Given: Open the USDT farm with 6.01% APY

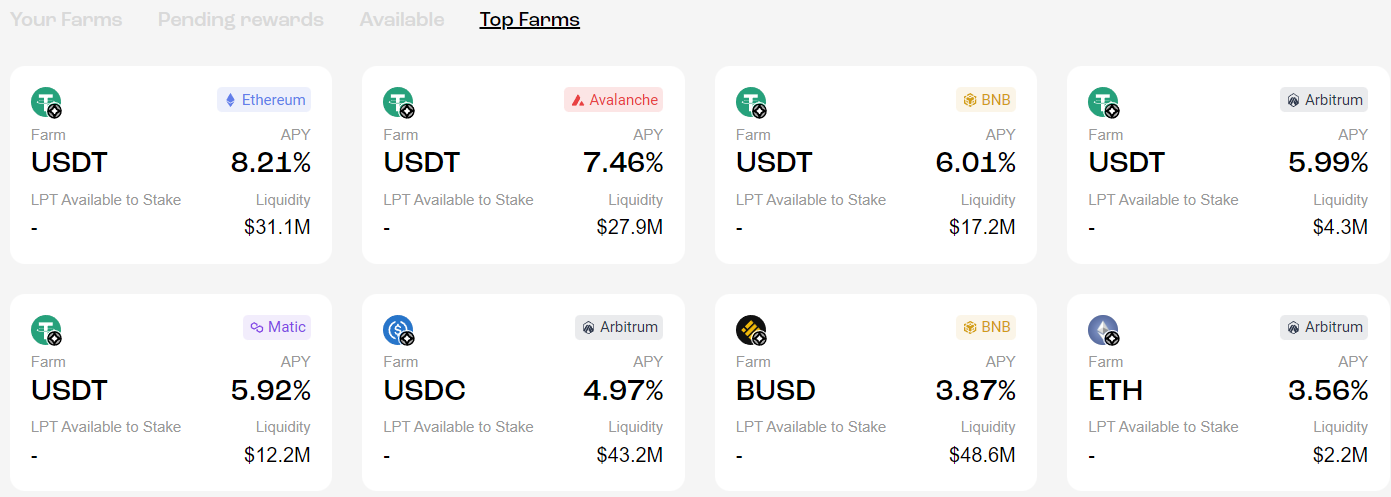Looking at the screenshot, I should coord(876,165).
